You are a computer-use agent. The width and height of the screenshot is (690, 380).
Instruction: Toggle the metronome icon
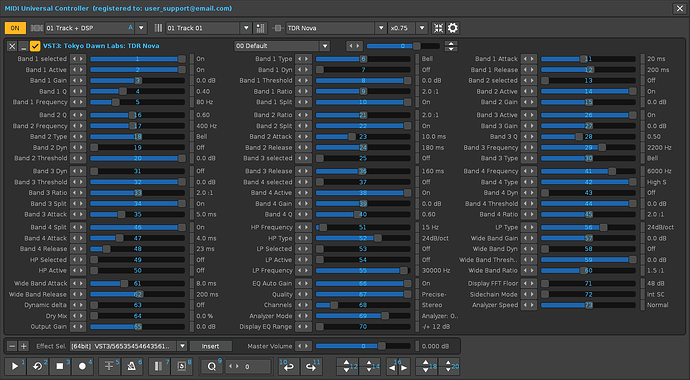tap(132, 366)
